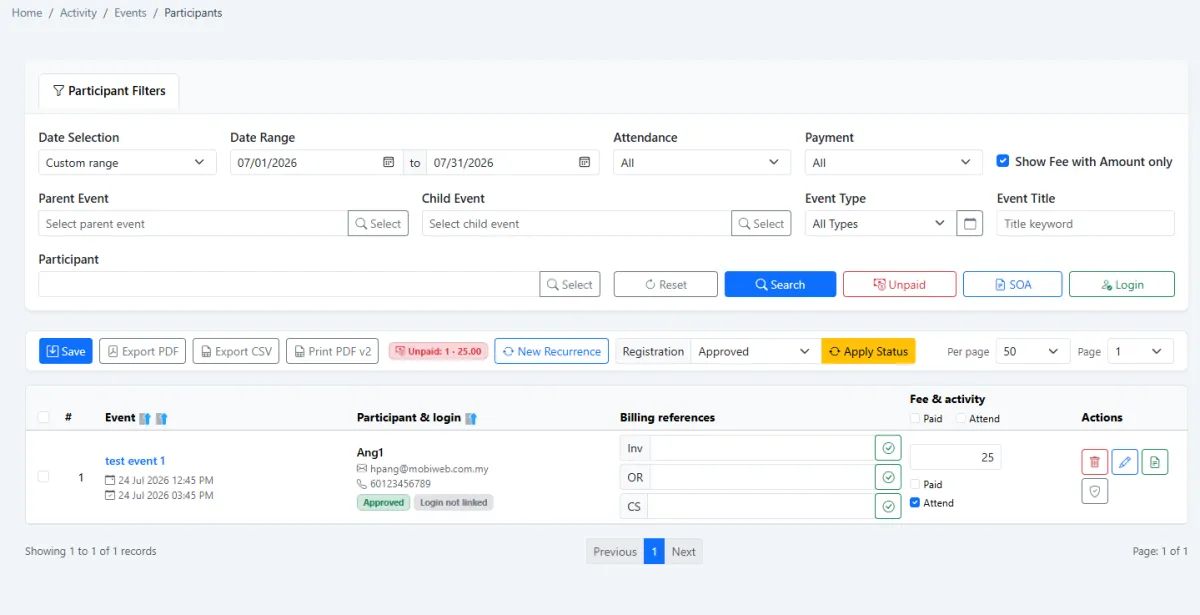Image resolution: width=1200 pixels, height=615 pixels.
Task: Click the calendar icon next to Event Type
Action: [x=970, y=223]
